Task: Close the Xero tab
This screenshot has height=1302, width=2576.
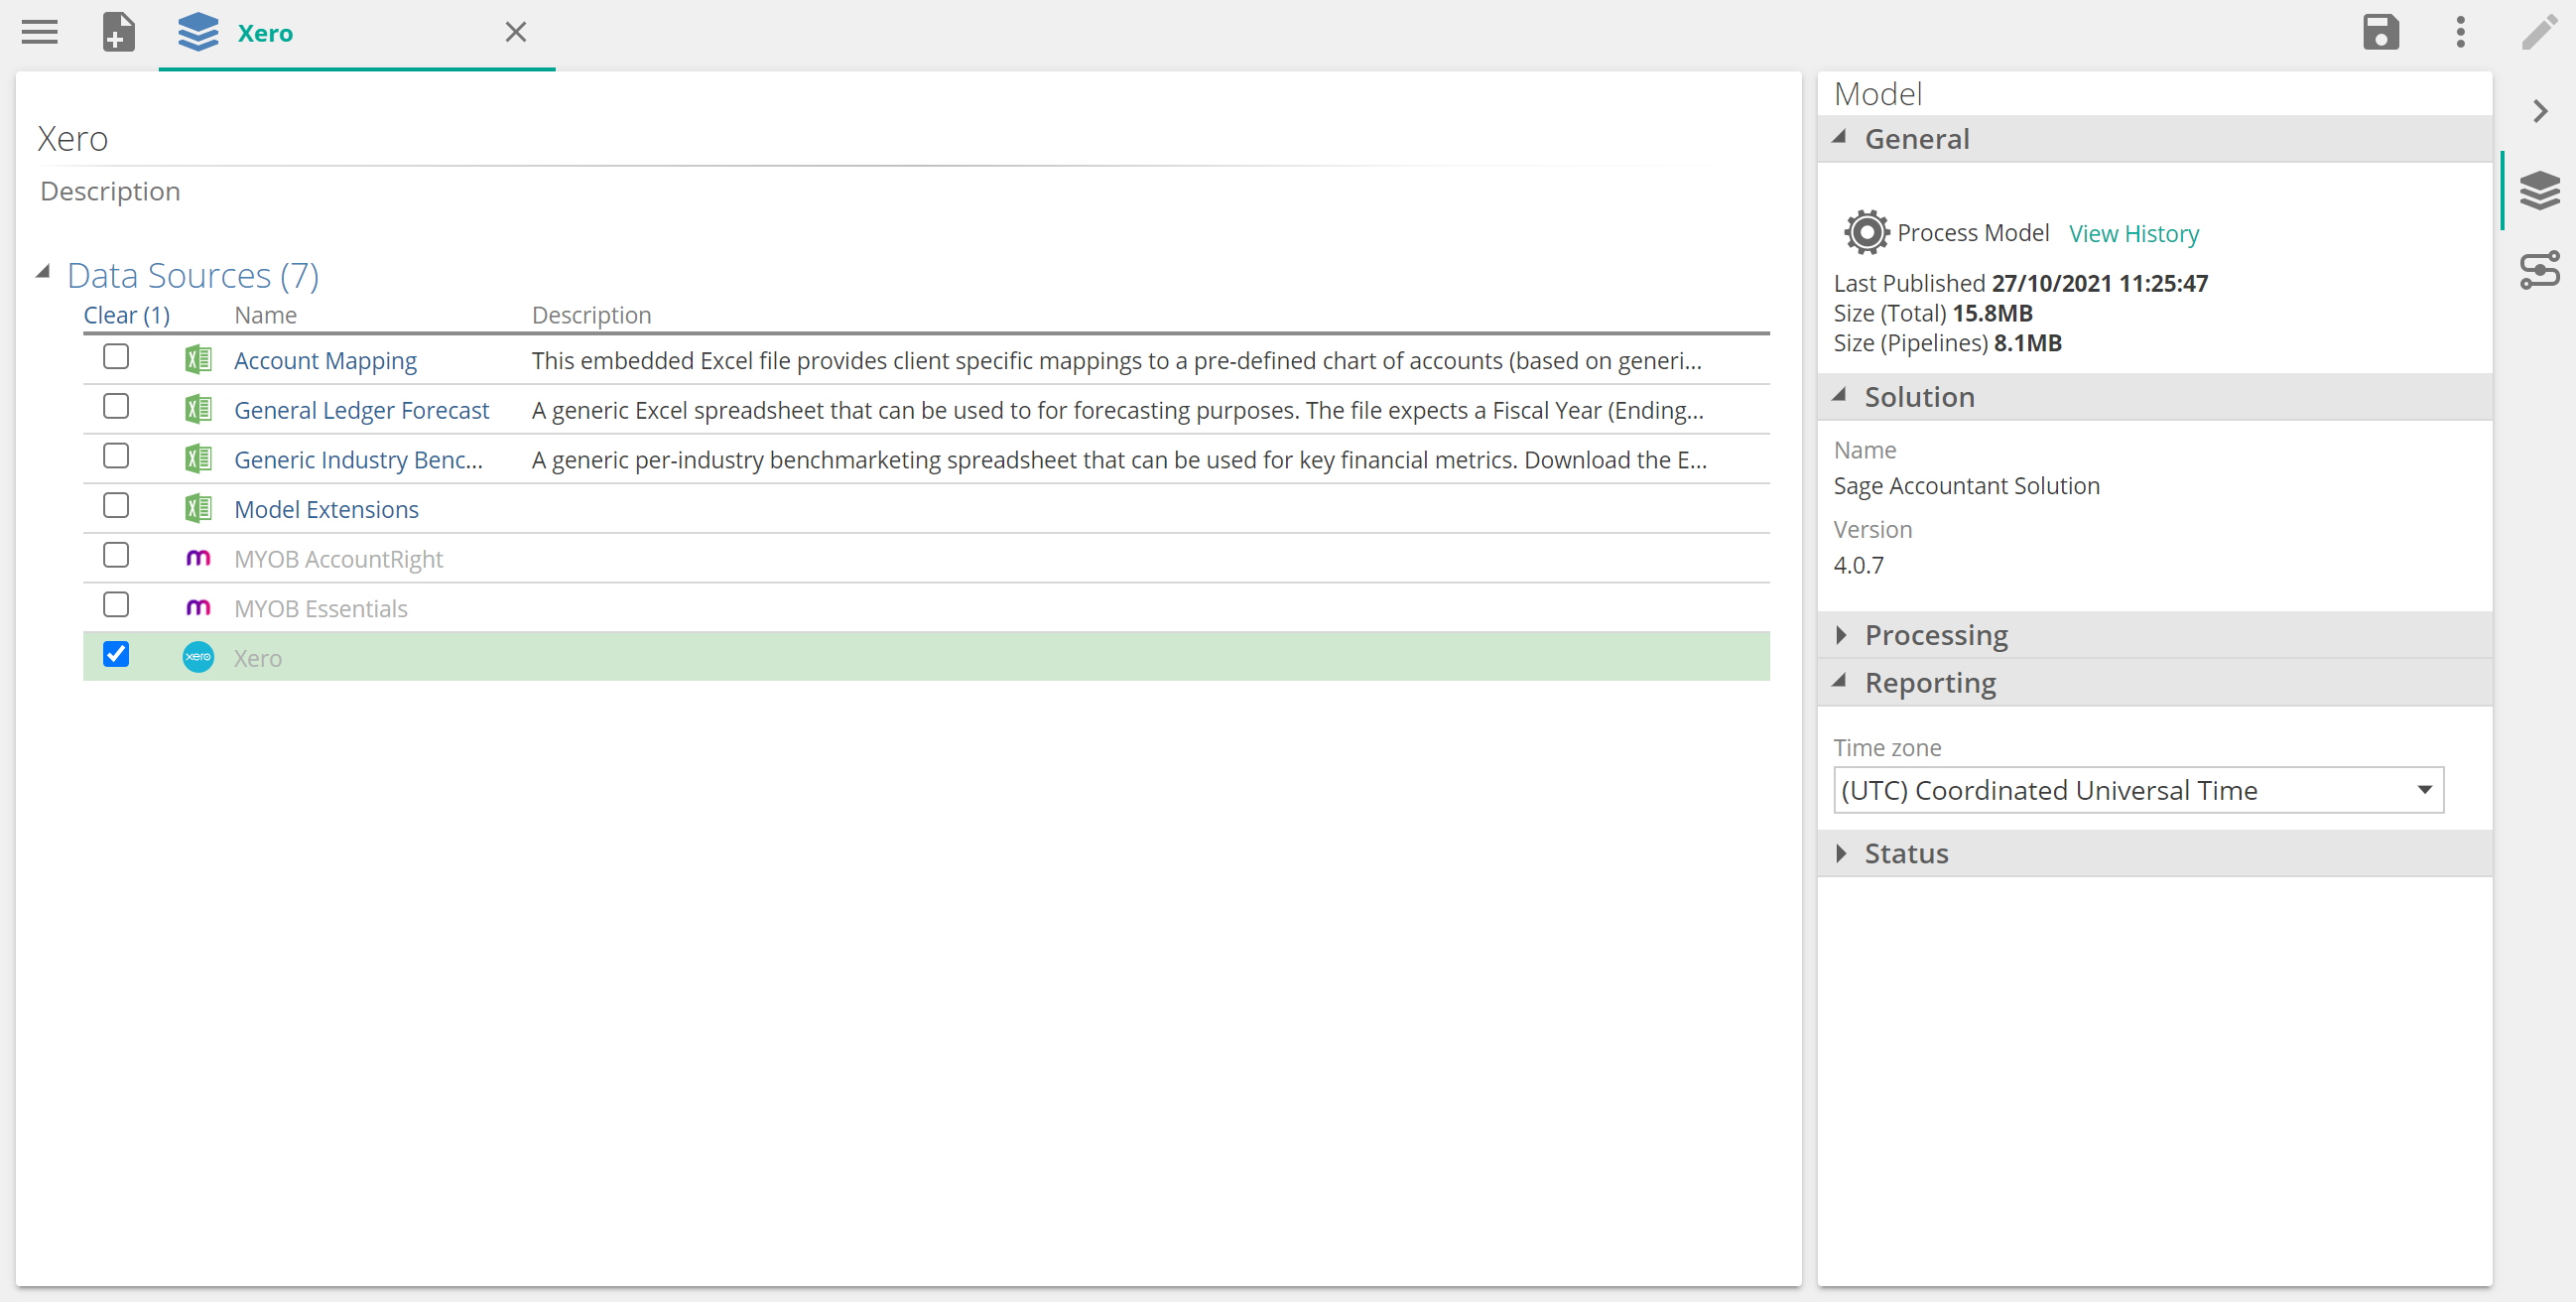Action: 516,32
